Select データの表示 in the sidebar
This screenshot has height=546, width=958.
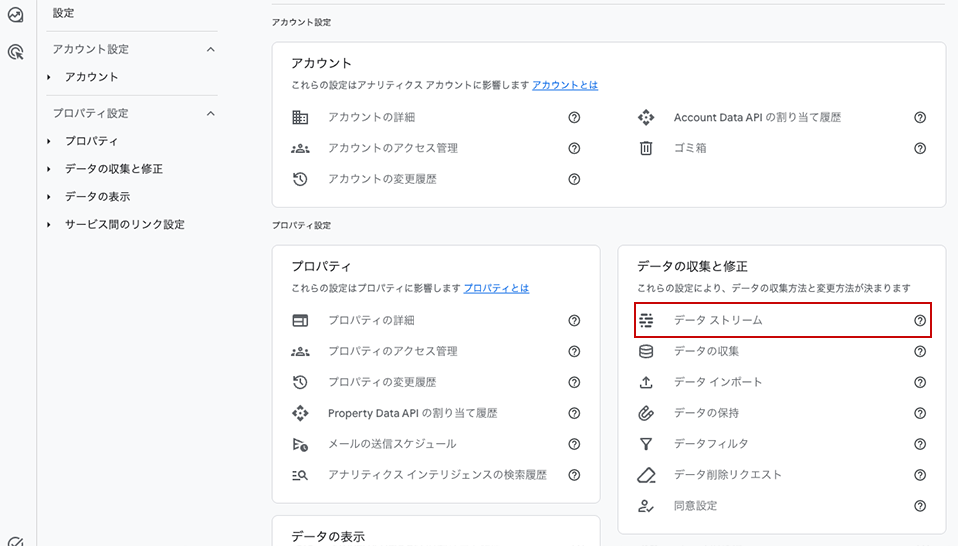tap(97, 197)
